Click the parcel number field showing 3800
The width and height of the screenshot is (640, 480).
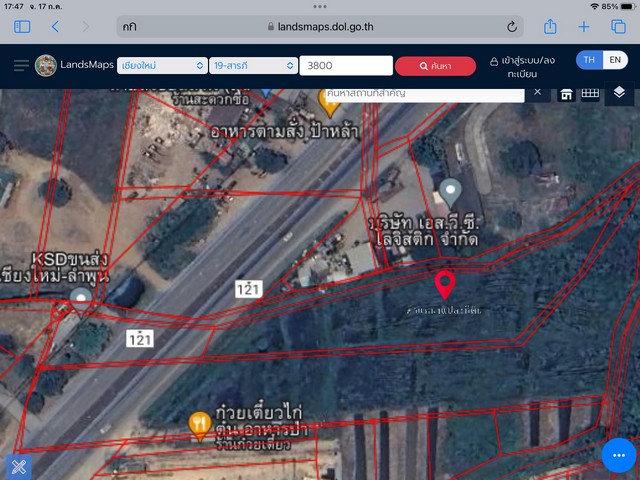[x=345, y=66]
